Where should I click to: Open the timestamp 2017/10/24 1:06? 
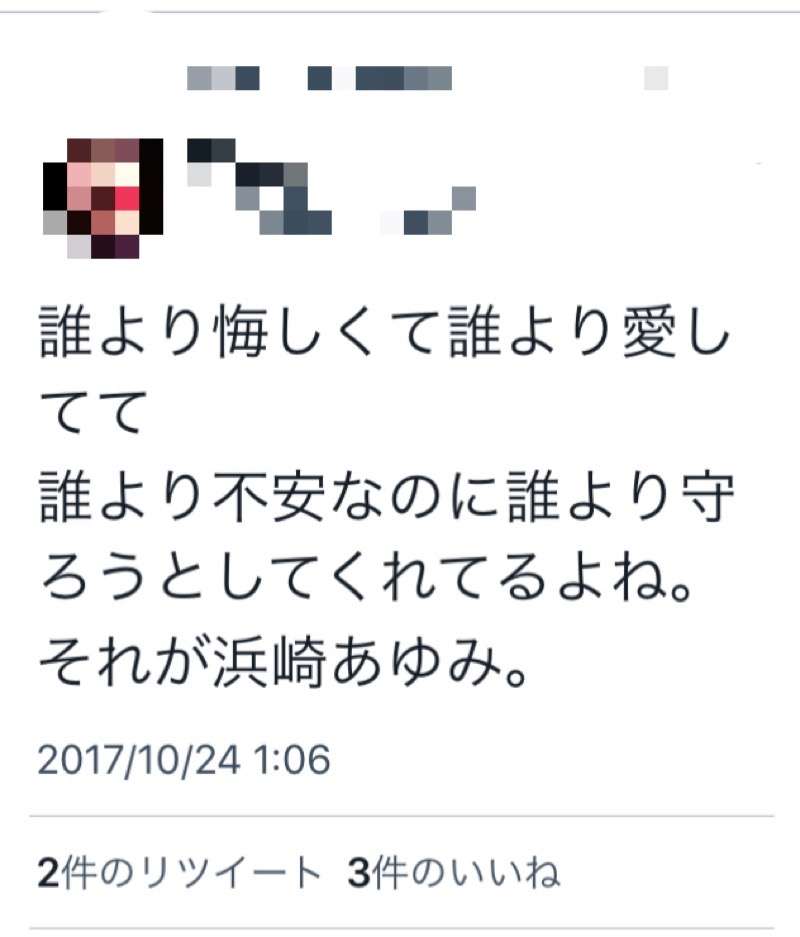click(x=184, y=760)
